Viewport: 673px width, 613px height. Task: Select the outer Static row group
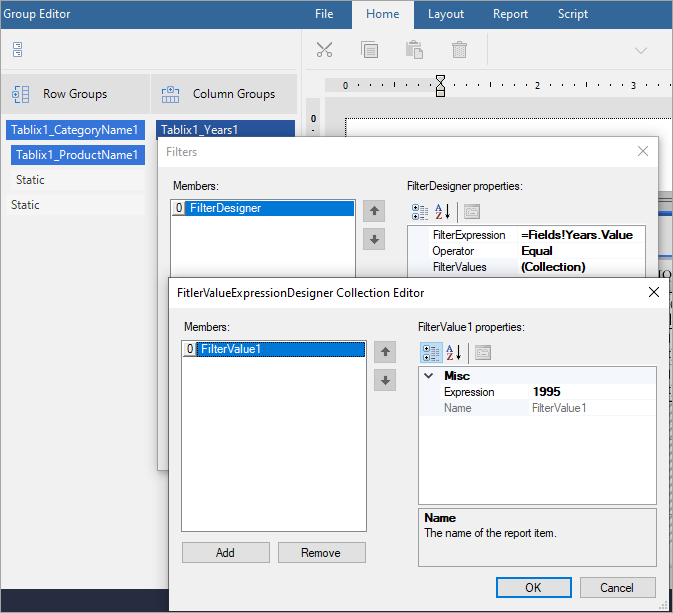point(76,204)
